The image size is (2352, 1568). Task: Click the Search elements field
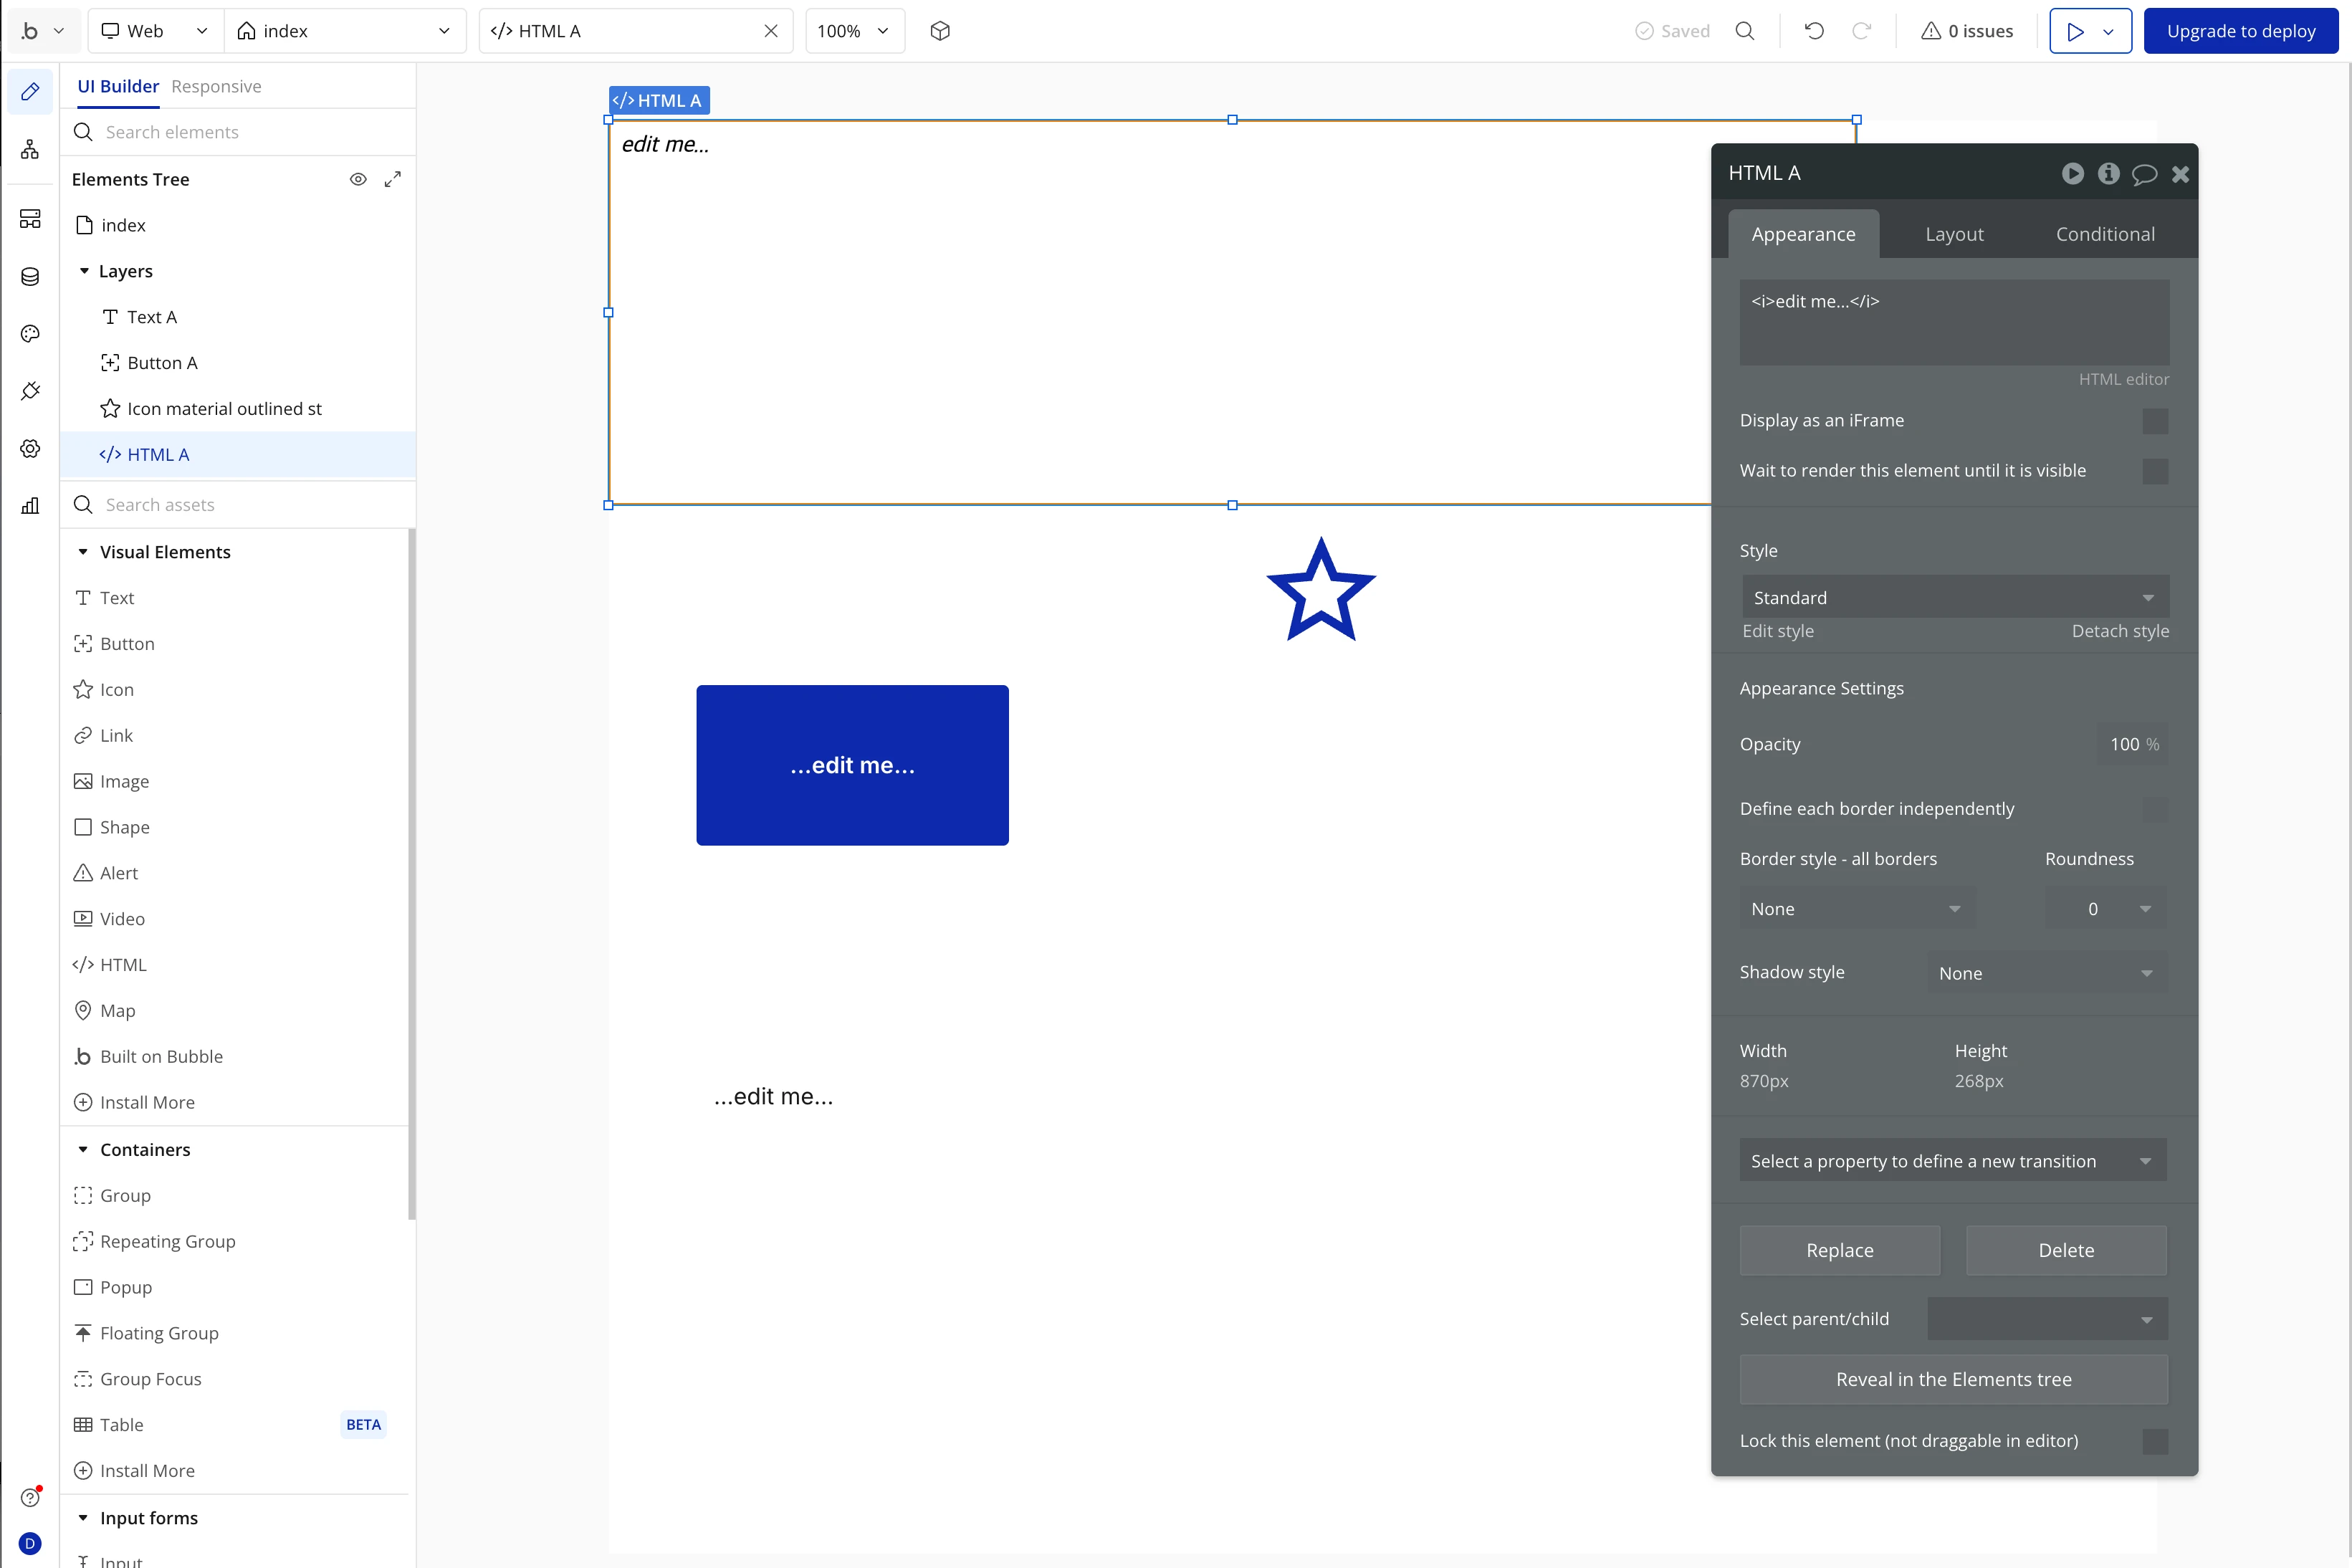coord(238,132)
